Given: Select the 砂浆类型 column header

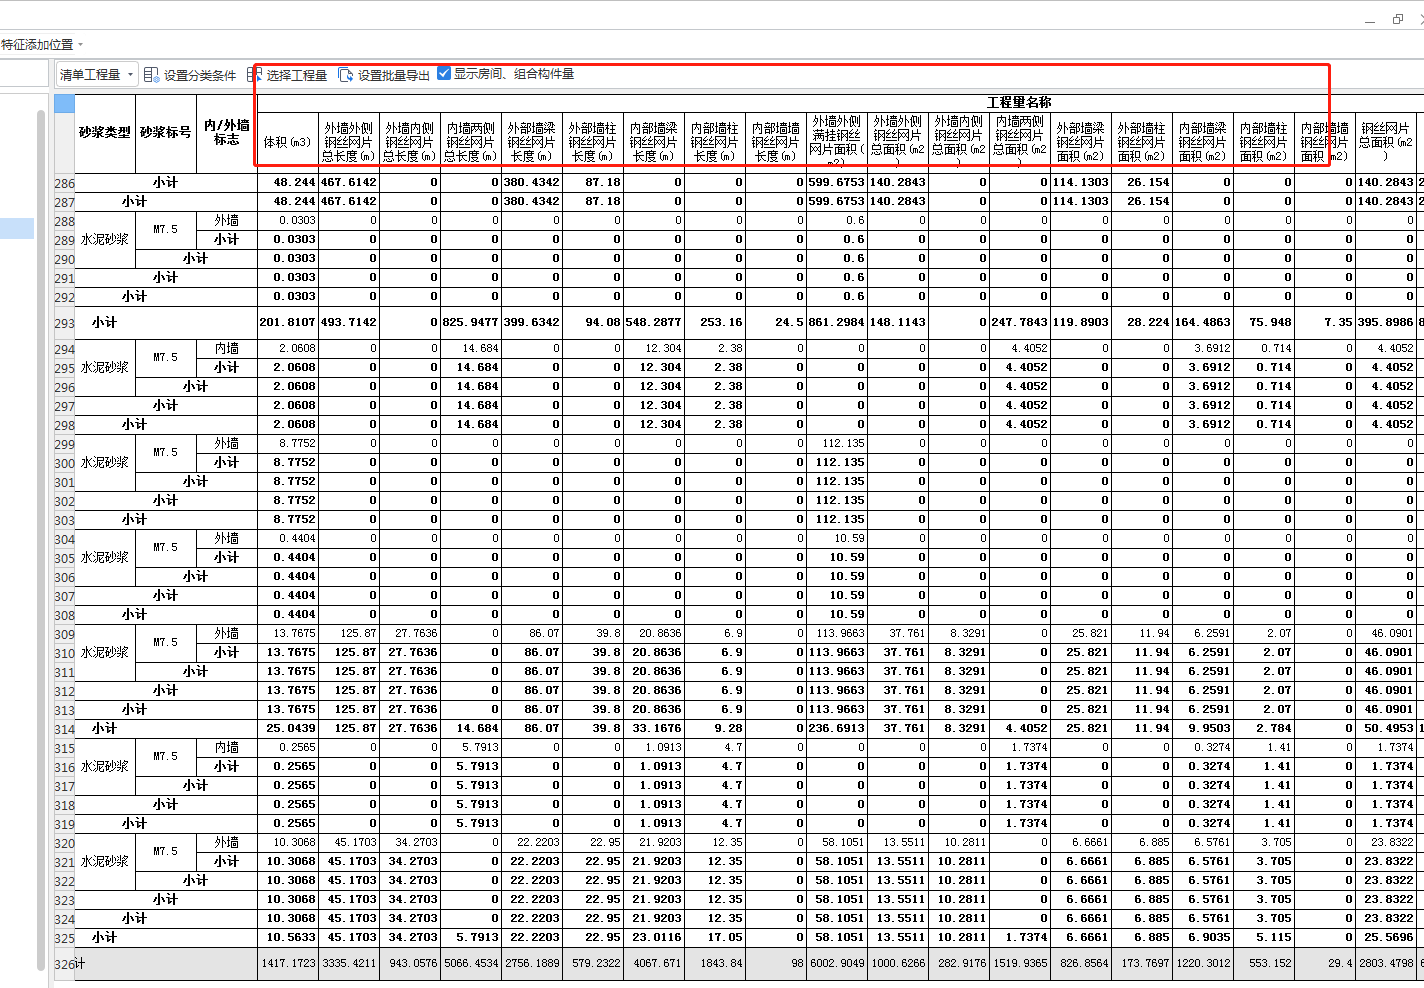Looking at the screenshot, I should [x=105, y=133].
